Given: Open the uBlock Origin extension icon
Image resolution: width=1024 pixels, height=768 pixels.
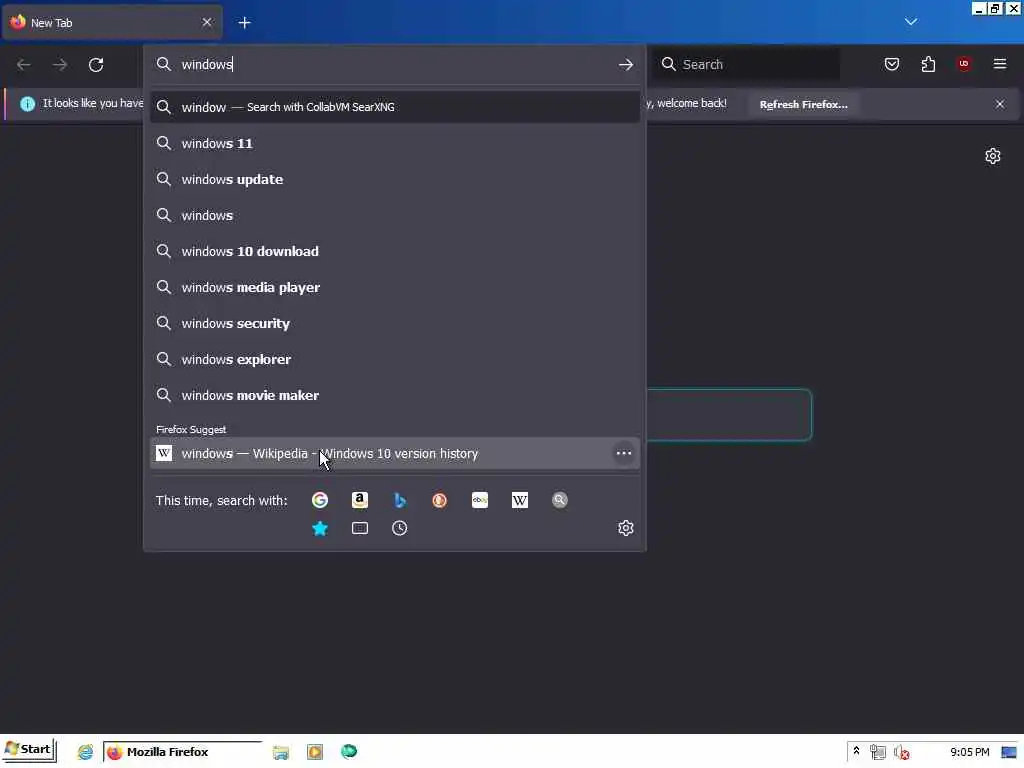Looking at the screenshot, I should (x=964, y=64).
